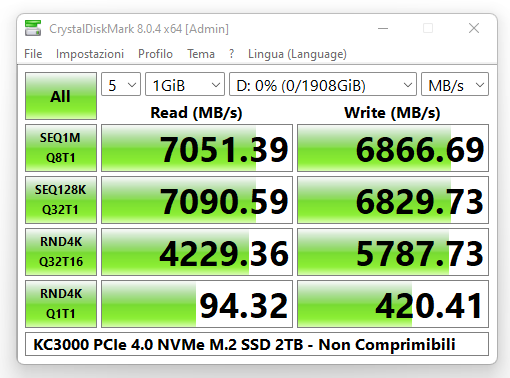
Task: Run all benchmarks with the All button
Action: [x=61, y=96]
